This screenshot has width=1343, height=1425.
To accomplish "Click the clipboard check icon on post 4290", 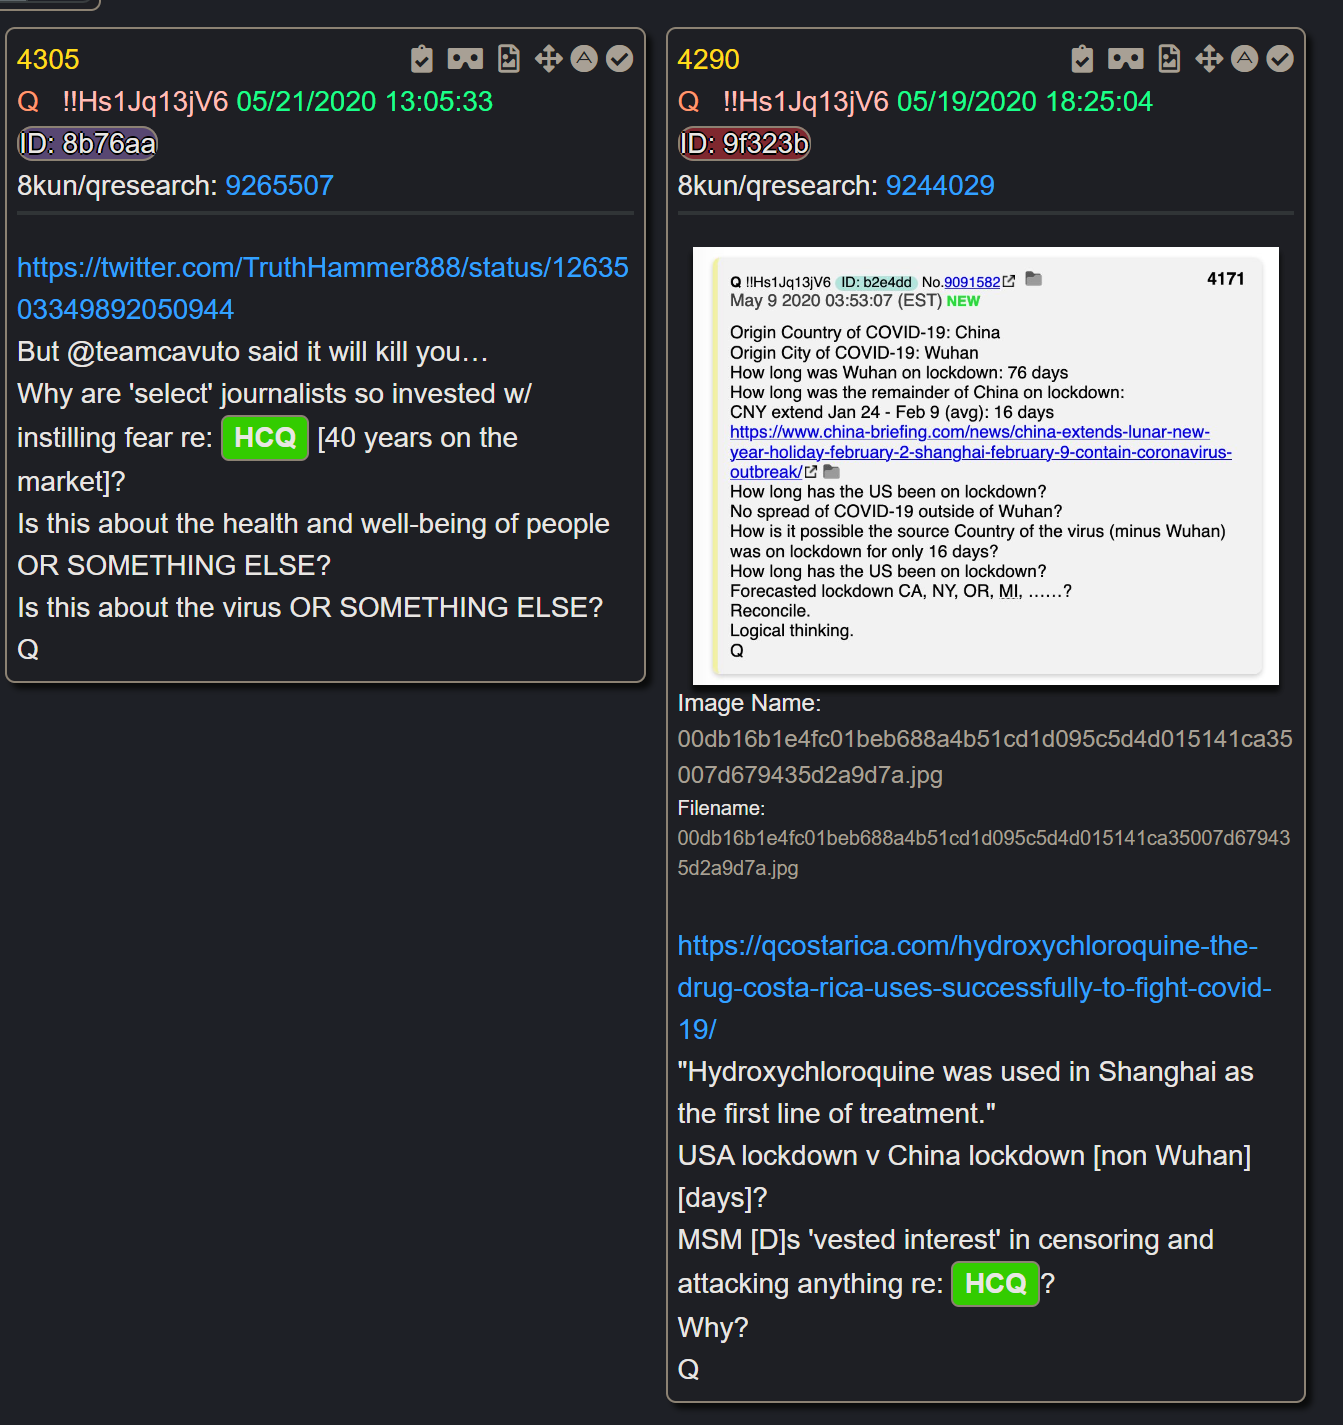I will tap(1082, 60).
